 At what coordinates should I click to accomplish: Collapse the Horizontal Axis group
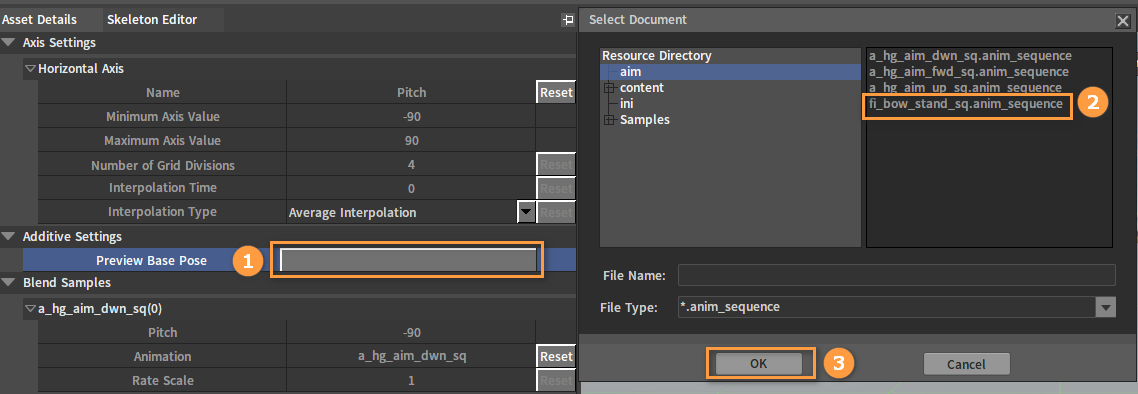point(30,69)
